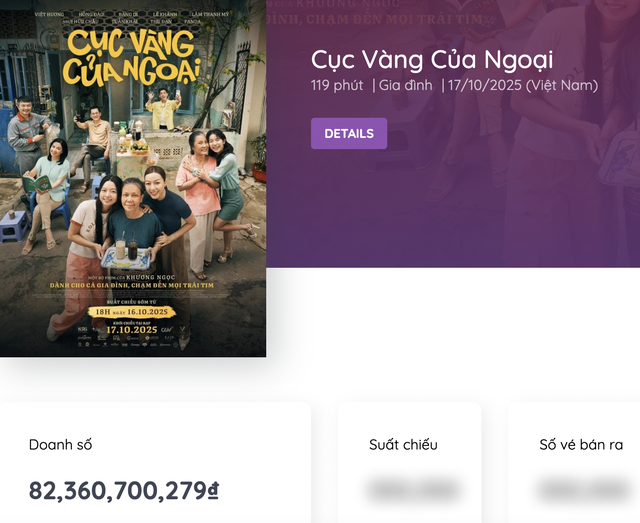Click the Gia đình genre label
Screen dimensions: 640x523
pyautogui.click(x=405, y=85)
